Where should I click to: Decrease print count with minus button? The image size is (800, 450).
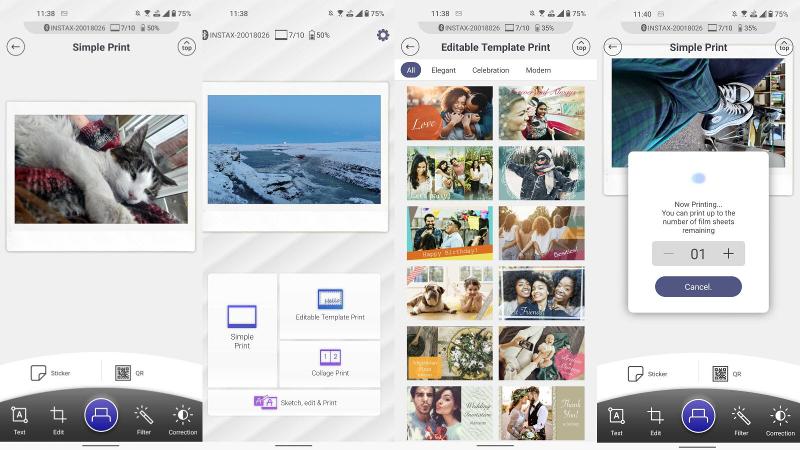[669, 254]
